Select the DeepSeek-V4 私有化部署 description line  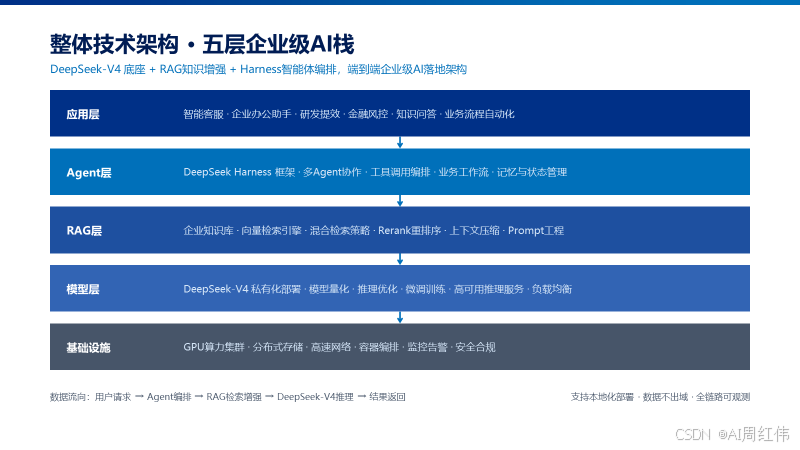coord(378,289)
